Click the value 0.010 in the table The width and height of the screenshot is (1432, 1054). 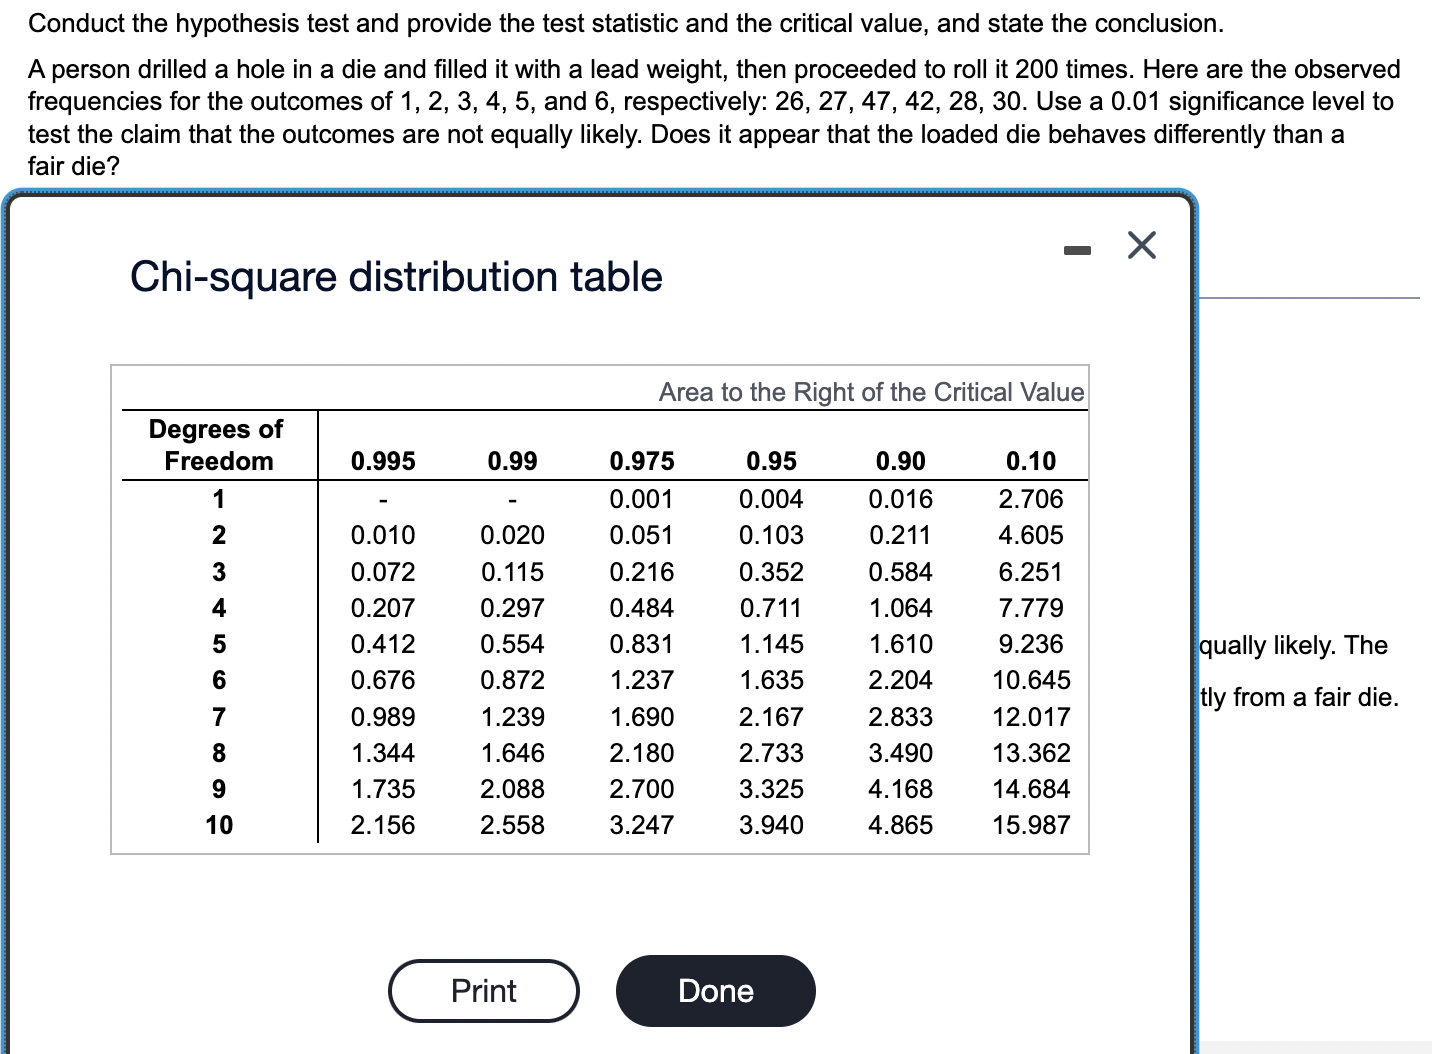coord(383,535)
